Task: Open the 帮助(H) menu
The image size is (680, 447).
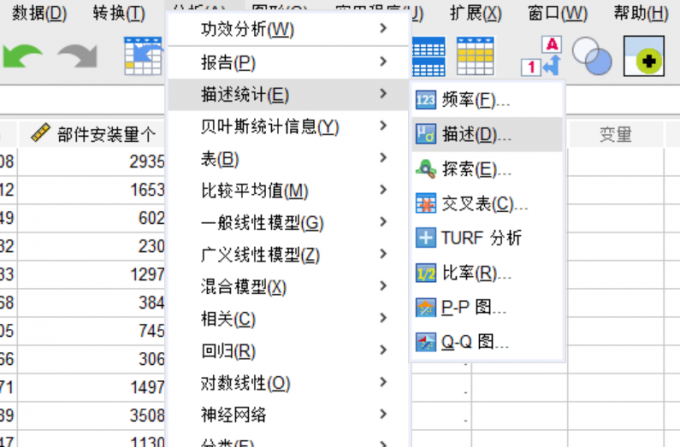Action: tap(641, 13)
